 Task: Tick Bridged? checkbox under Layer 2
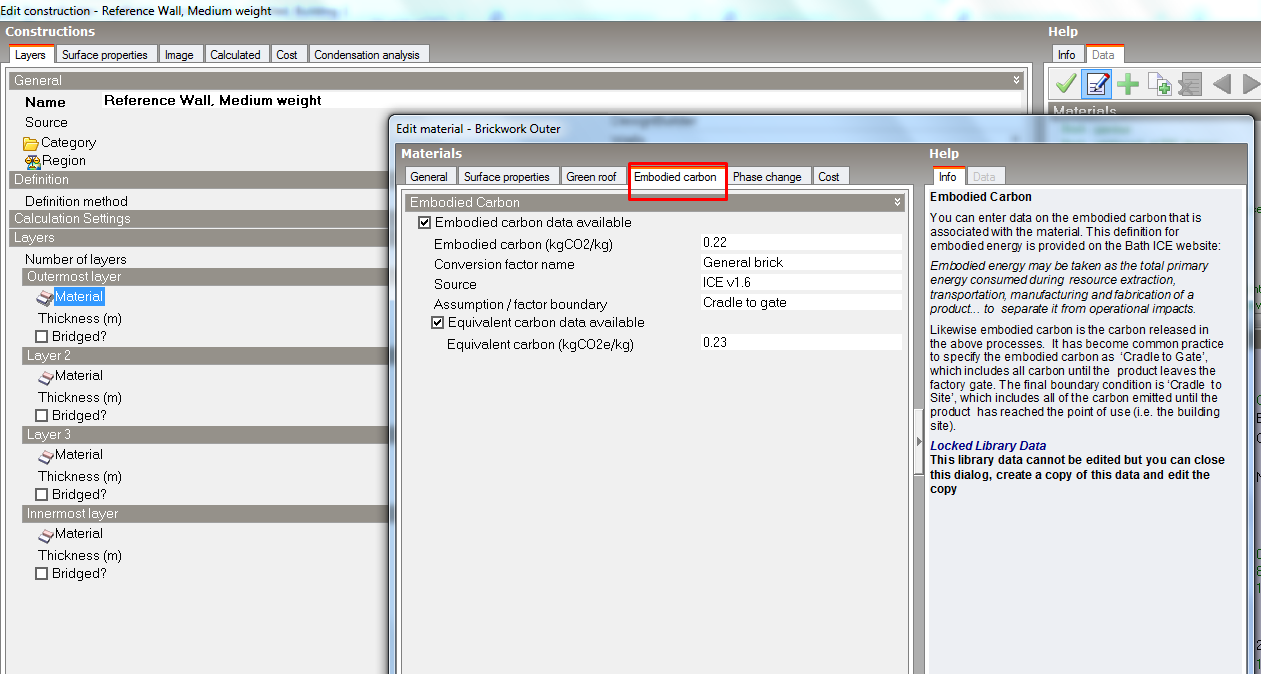point(41,416)
